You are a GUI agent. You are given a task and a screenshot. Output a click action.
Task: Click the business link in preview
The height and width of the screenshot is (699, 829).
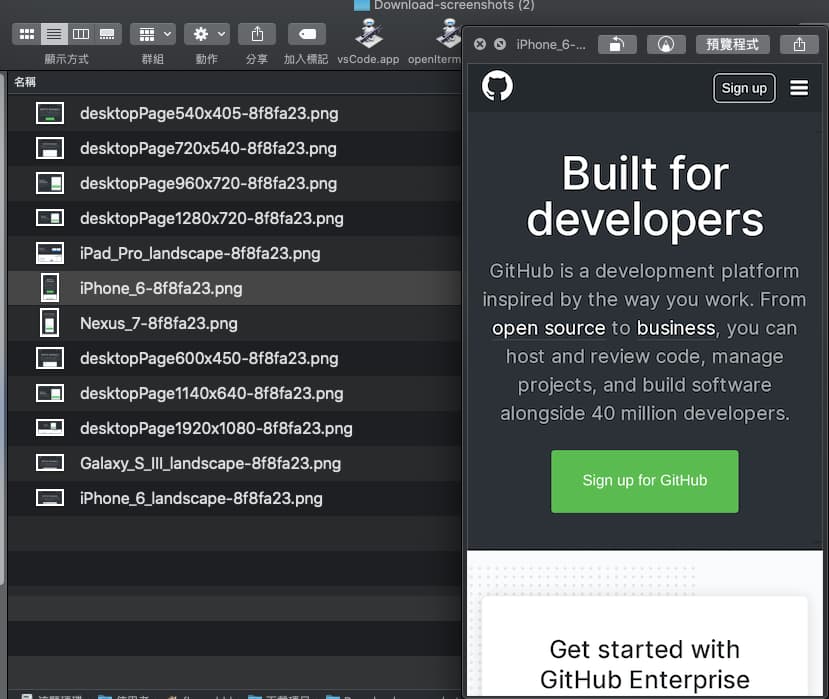point(676,328)
